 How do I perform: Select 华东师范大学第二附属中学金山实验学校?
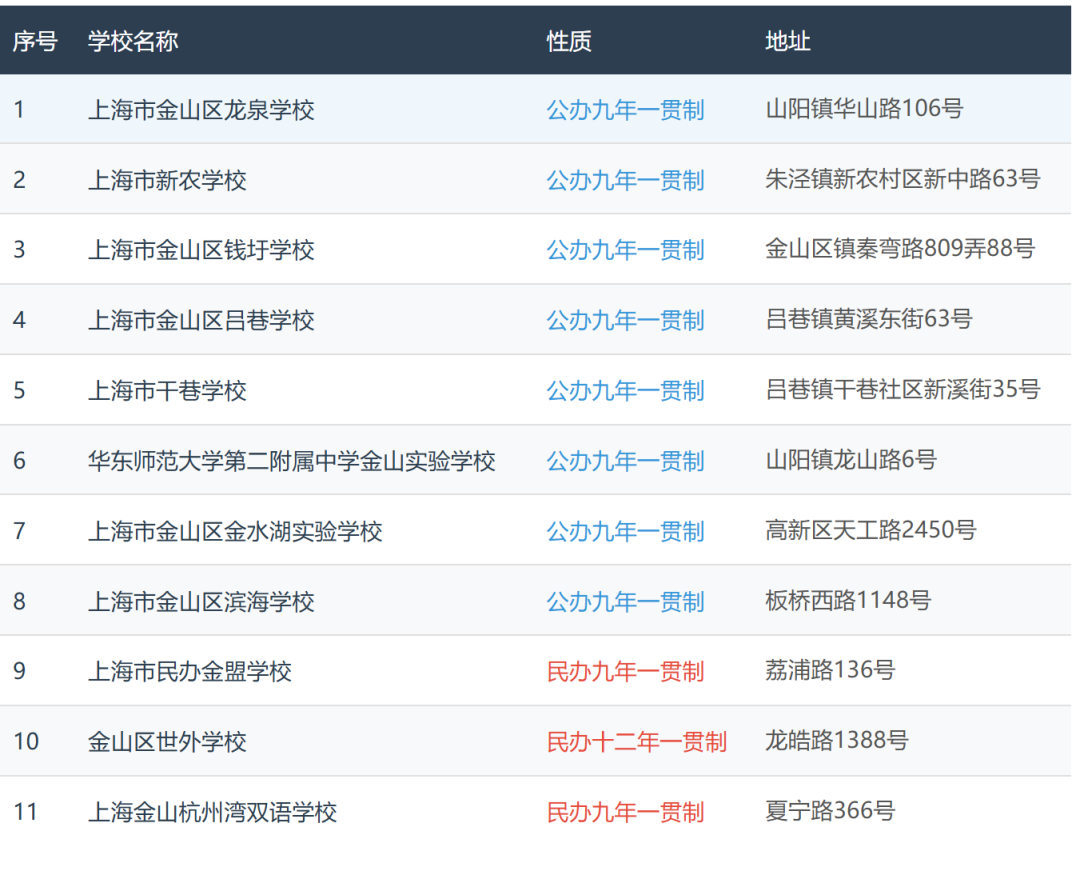pyautogui.click(x=292, y=461)
